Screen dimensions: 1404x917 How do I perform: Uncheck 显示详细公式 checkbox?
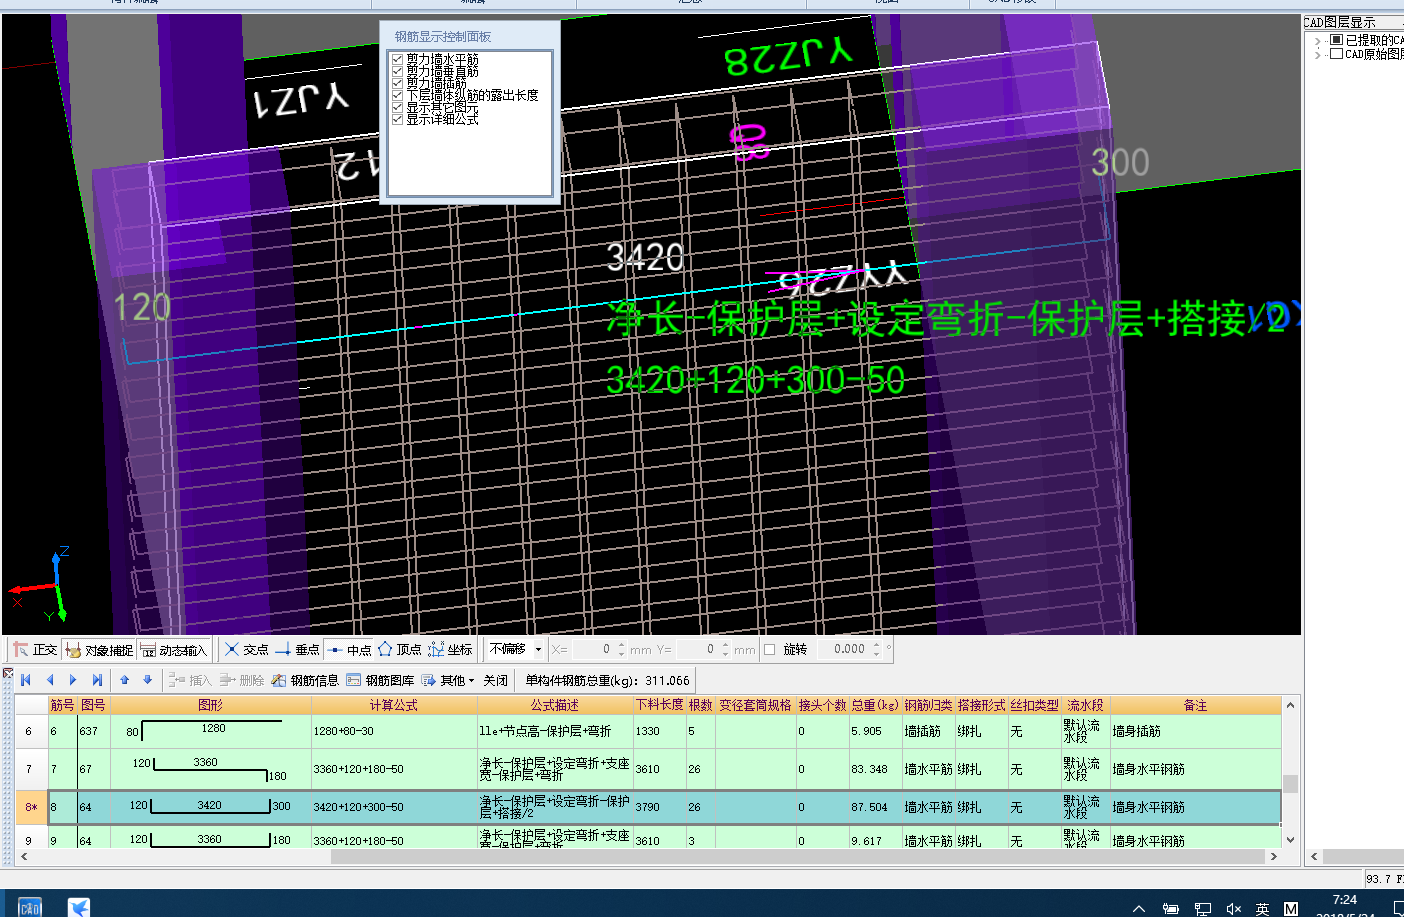[397, 119]
